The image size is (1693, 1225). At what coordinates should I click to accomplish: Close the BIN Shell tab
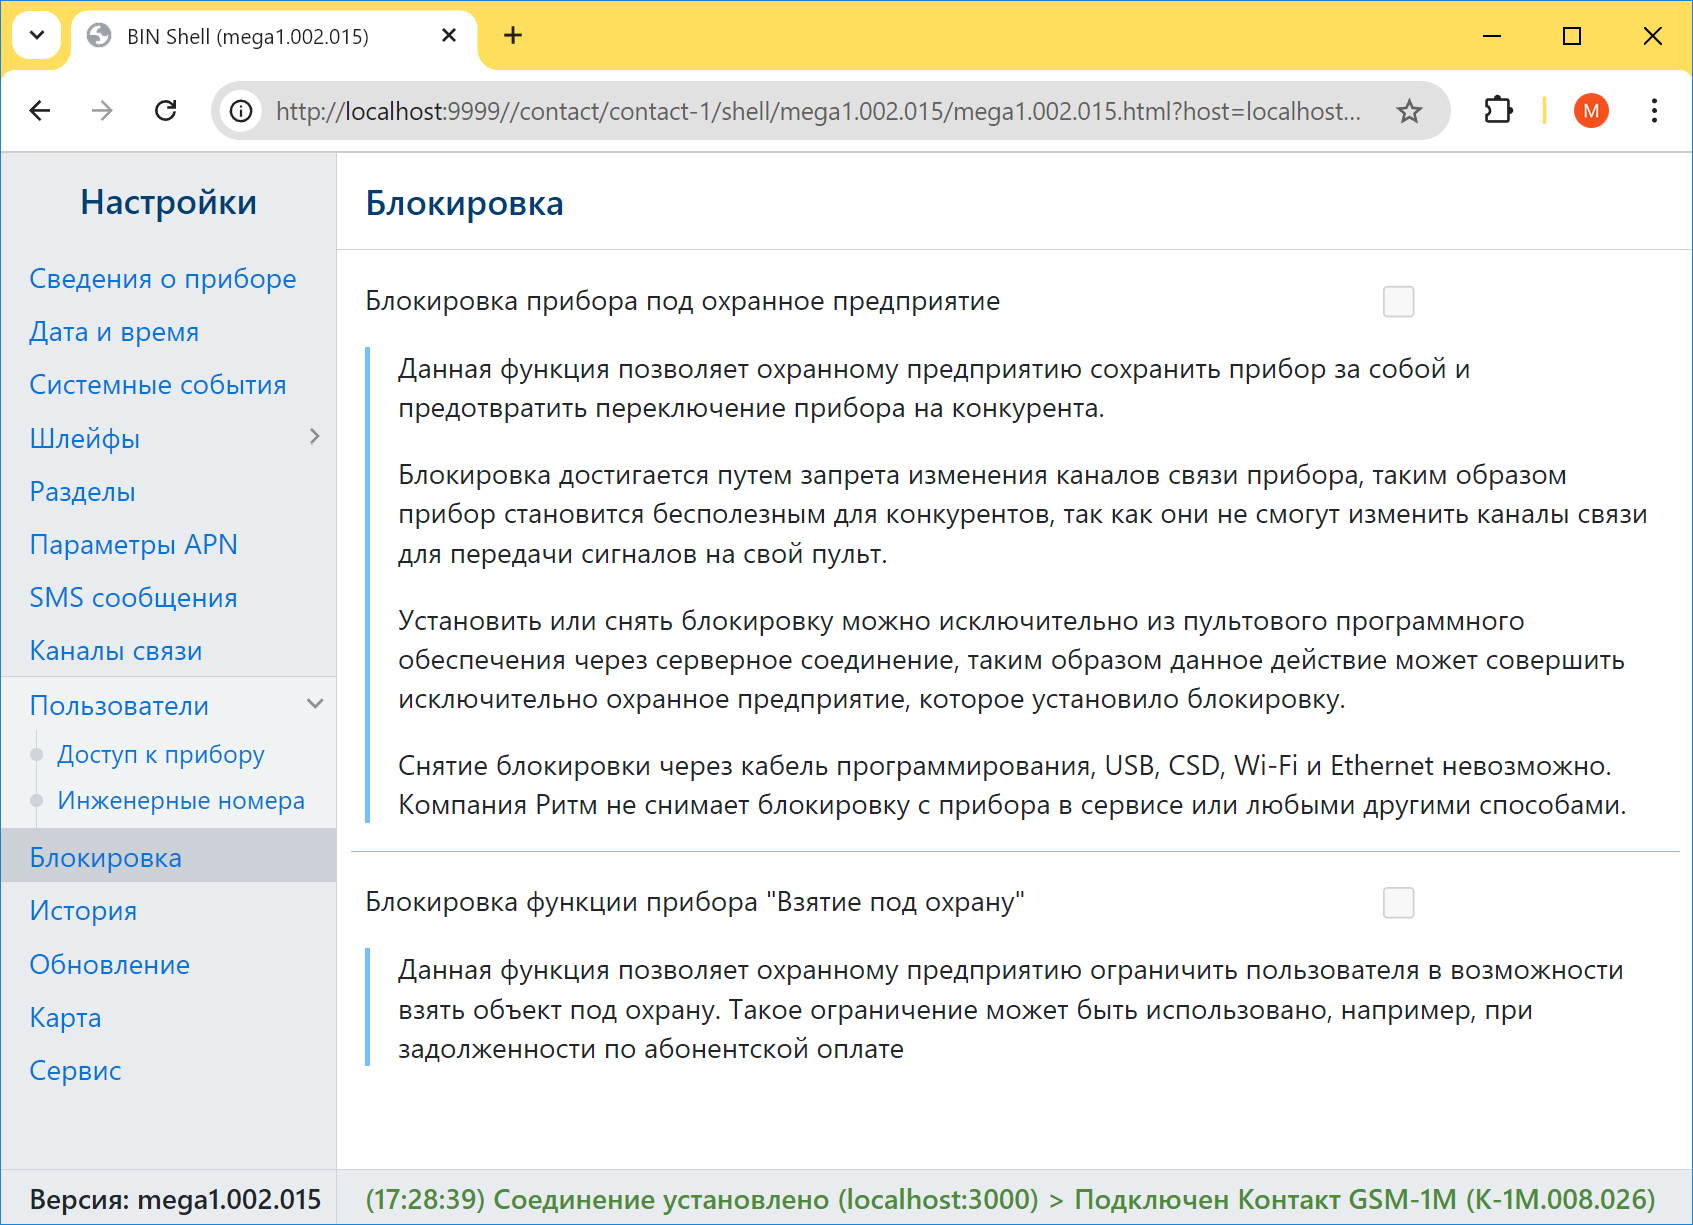[449, 36]
